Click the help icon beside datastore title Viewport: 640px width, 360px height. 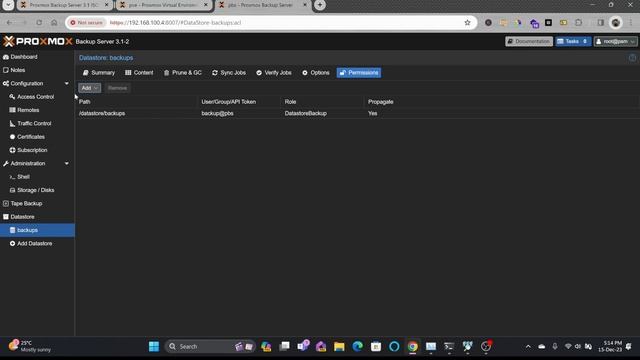point(632,58)
